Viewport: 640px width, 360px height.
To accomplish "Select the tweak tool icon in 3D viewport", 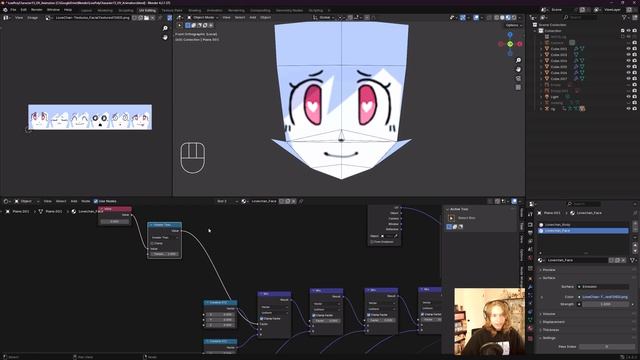I will tap(180, 25).
